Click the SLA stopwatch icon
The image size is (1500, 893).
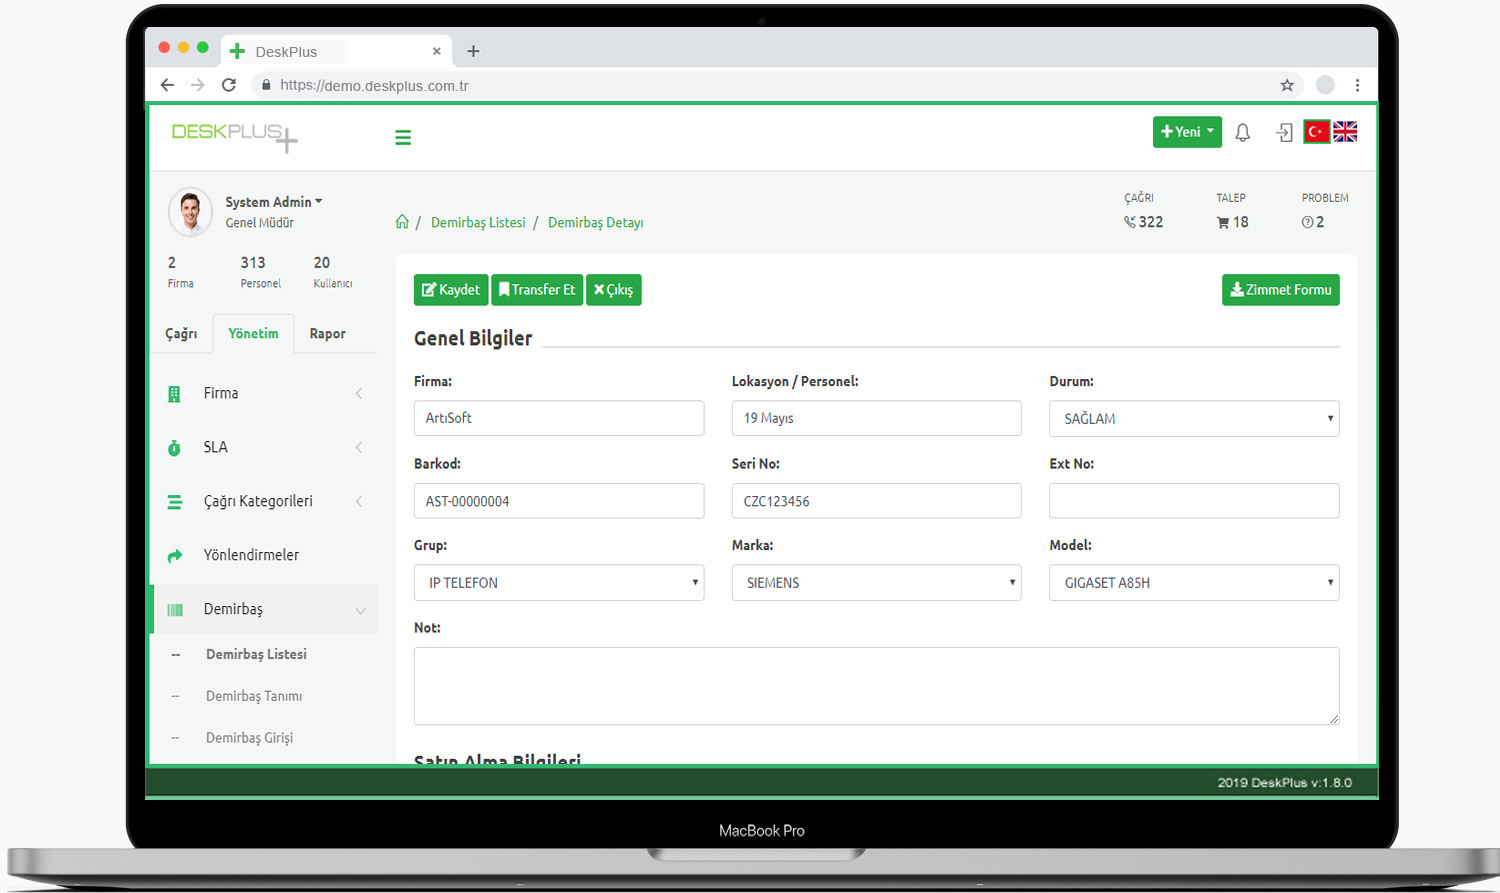tap(174, 448)
